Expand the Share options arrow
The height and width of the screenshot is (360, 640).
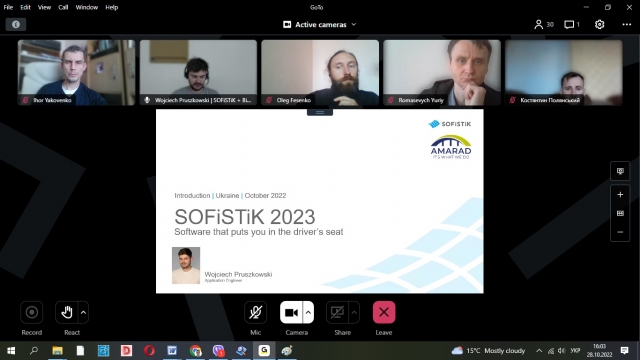click(354, 313)
